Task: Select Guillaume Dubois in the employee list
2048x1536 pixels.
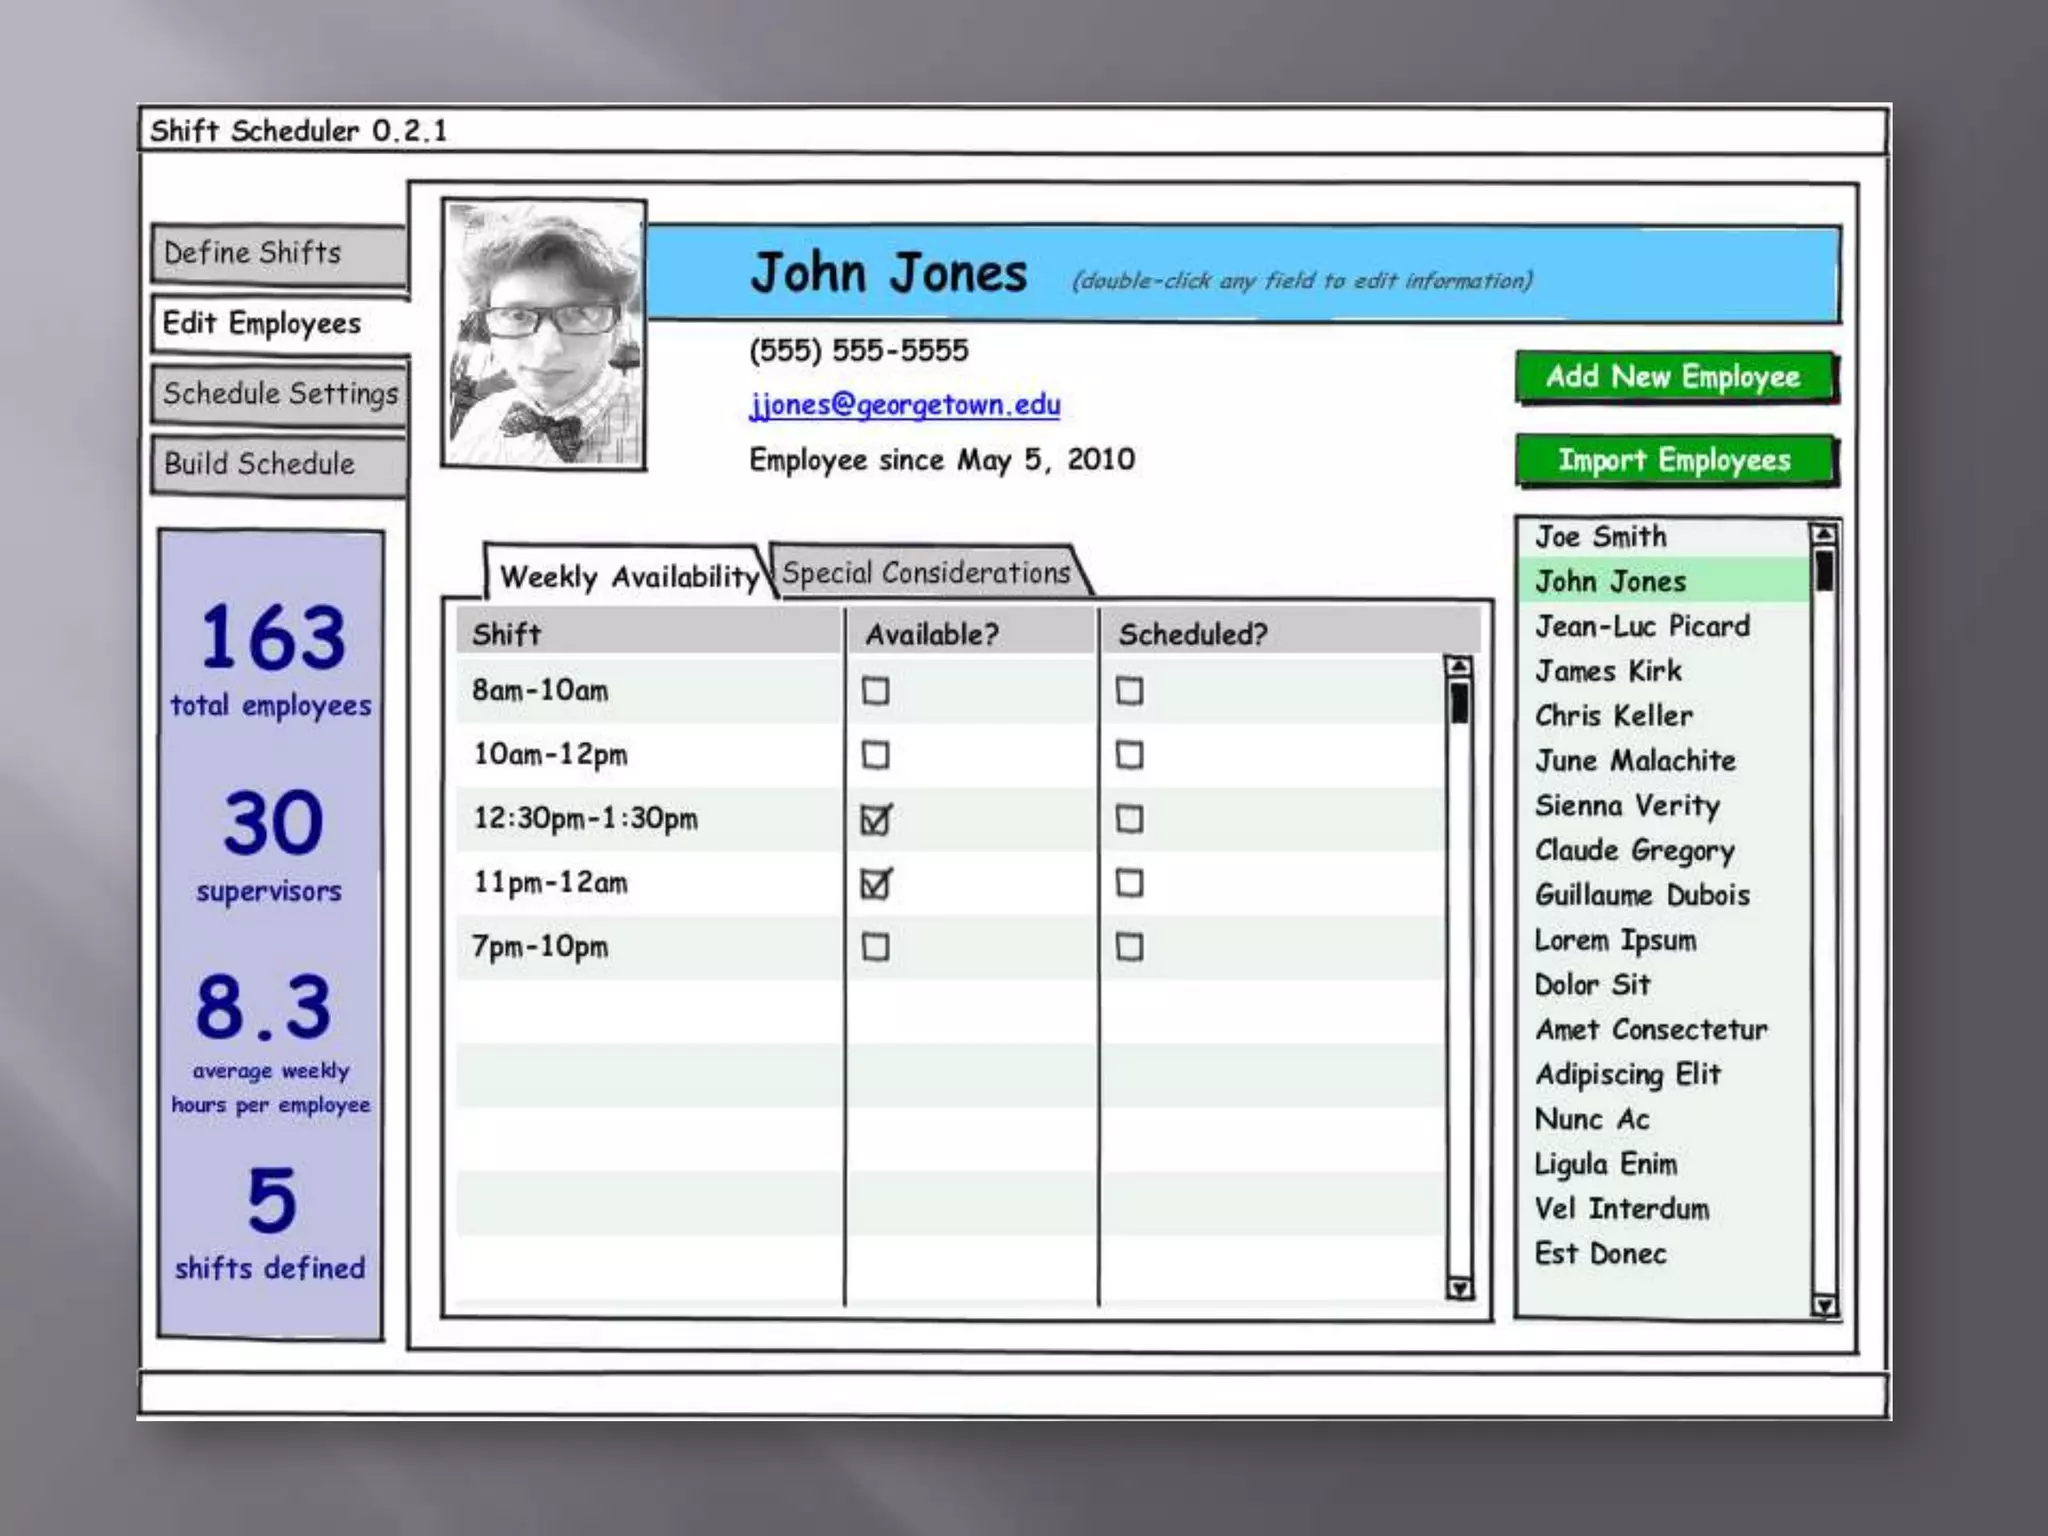Action: (x=1663, y=895)
